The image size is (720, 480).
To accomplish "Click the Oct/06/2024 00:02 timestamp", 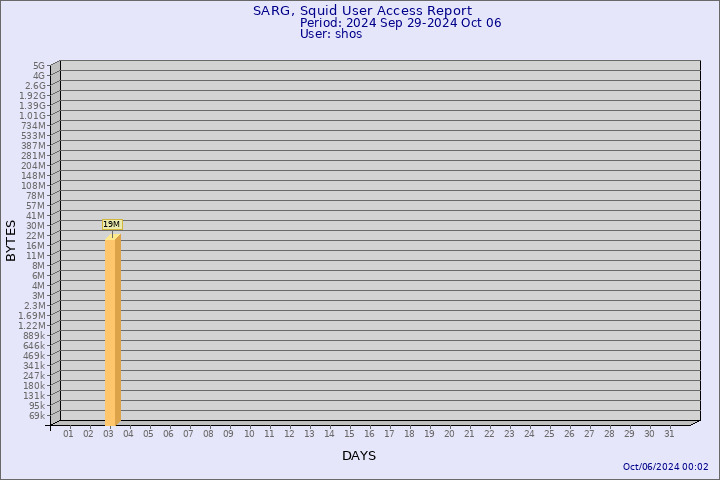I will click(x=665, y=467).
